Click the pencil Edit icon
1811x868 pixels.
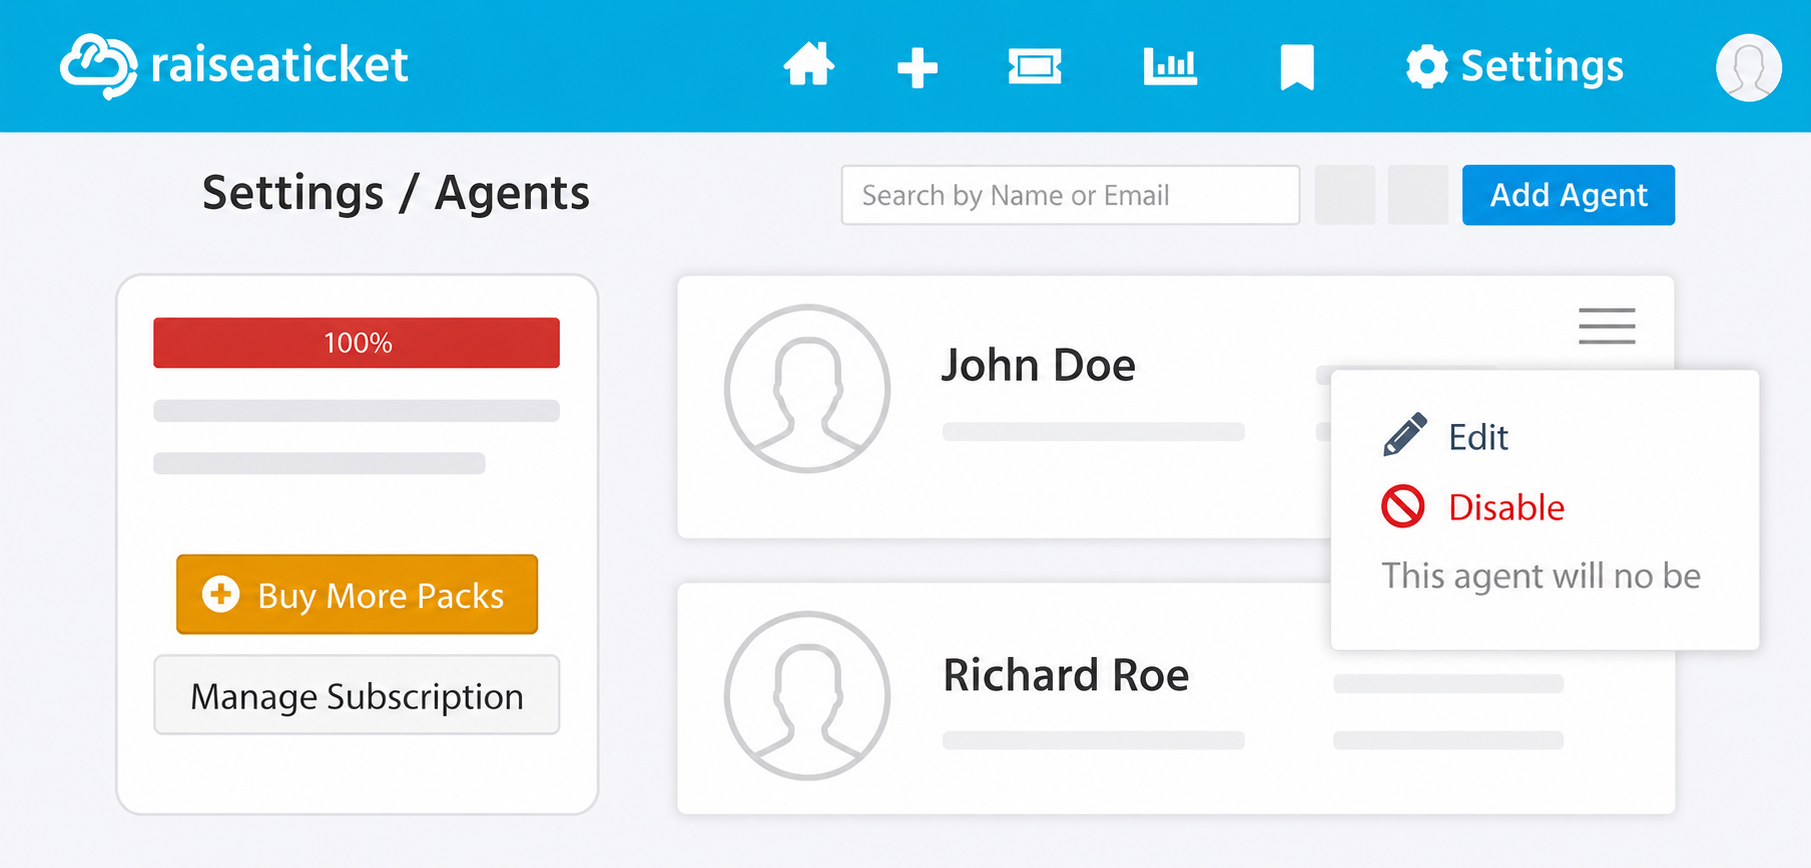1405,435
